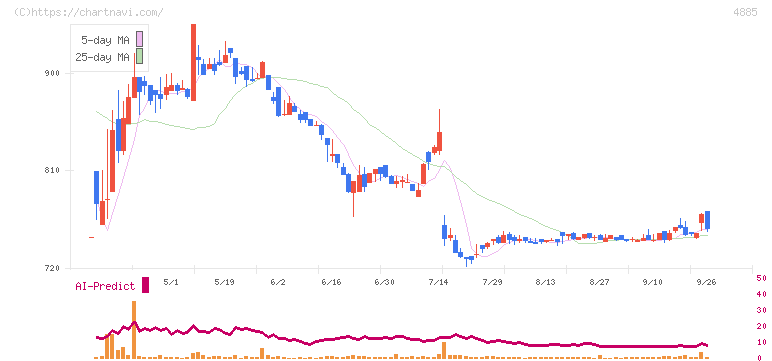Image resolution: width=772 pixels, height=361 pixels.
Task: Select the 9/10 date axis label
Action: [x=652, y=282]
